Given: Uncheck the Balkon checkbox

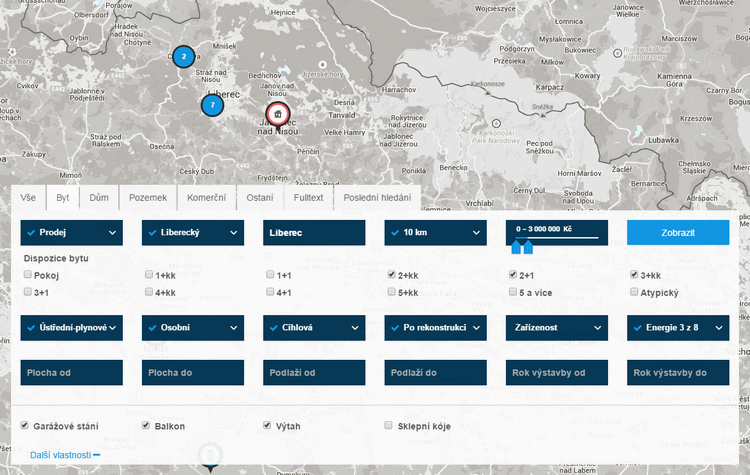Looking at the screenshot, I should coord(148,426).
